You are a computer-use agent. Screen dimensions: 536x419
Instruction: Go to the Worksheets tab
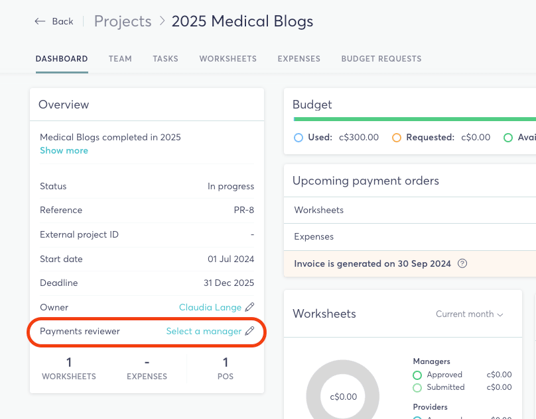[228, 59]
